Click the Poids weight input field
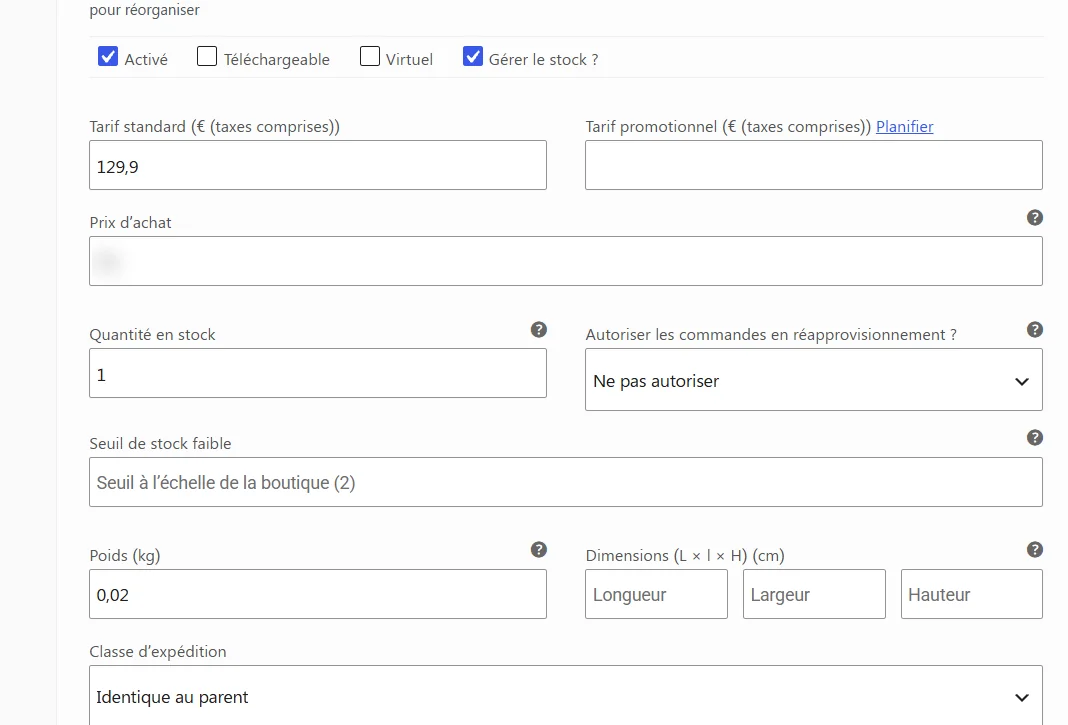Image resolution: width=1068 pixels, height=725 pixels. pos(318,594)
